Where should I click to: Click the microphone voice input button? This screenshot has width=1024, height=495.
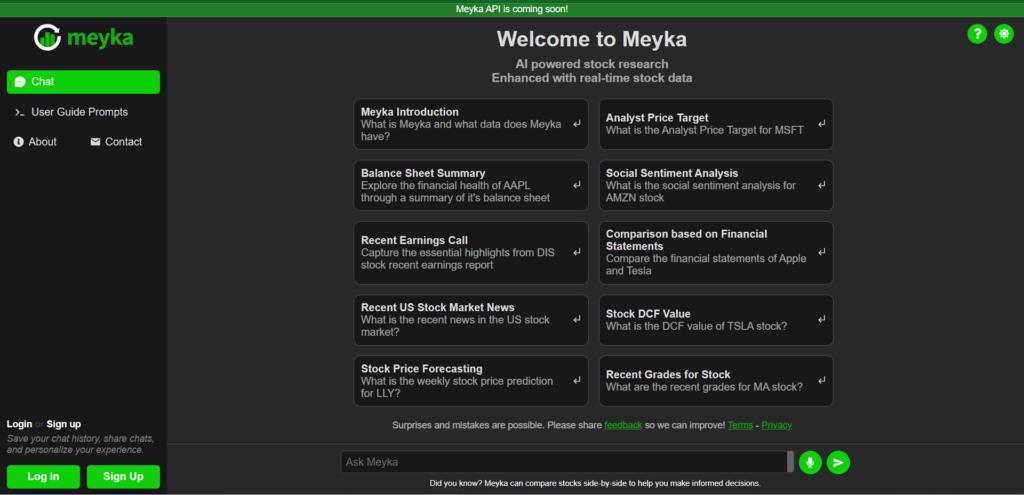tap(810, 462)
